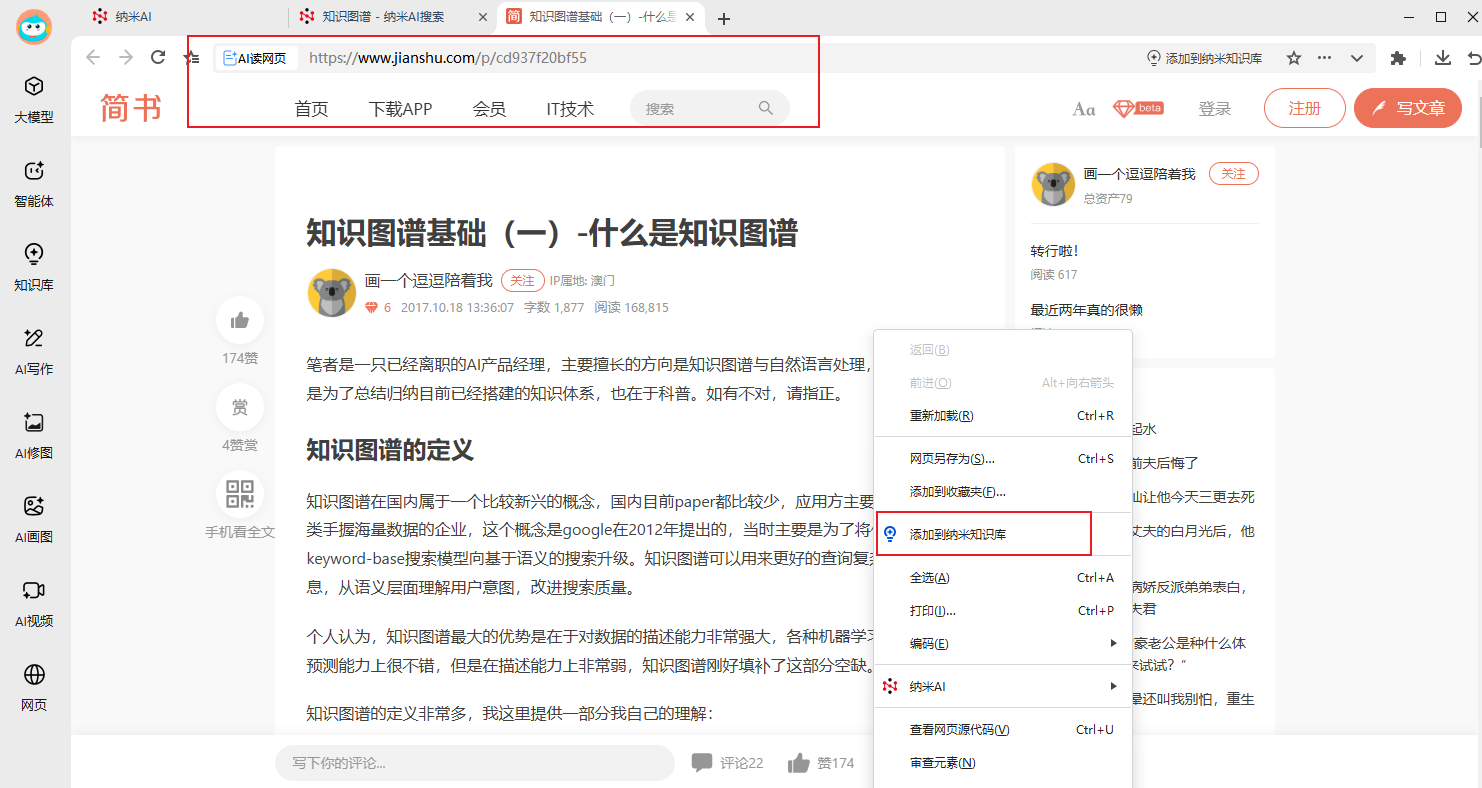Go to 首页 in the site navigation
The height and width of the screenshot is (788, 1482).
[311, 109]
